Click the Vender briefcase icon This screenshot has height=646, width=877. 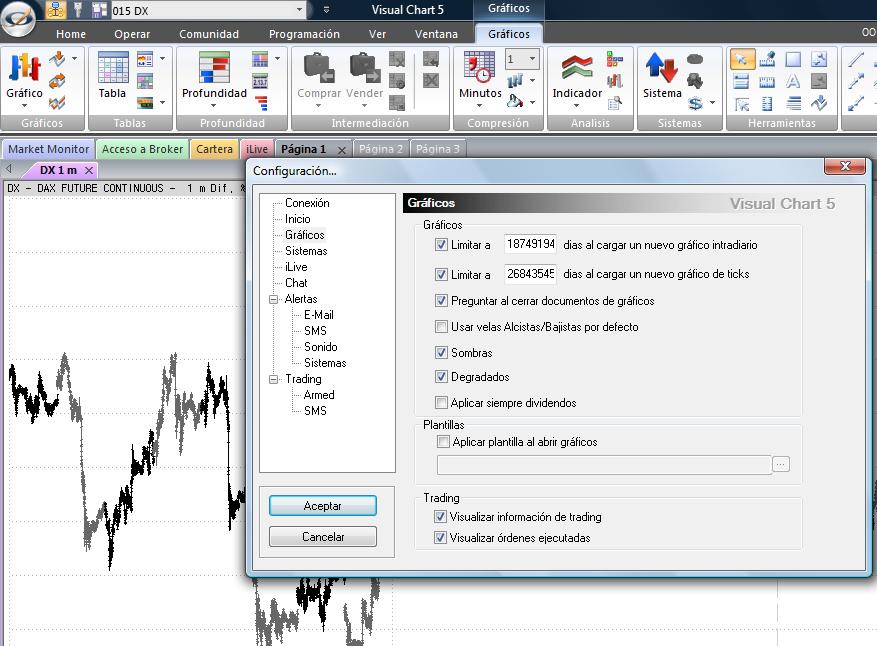[364, 69]
